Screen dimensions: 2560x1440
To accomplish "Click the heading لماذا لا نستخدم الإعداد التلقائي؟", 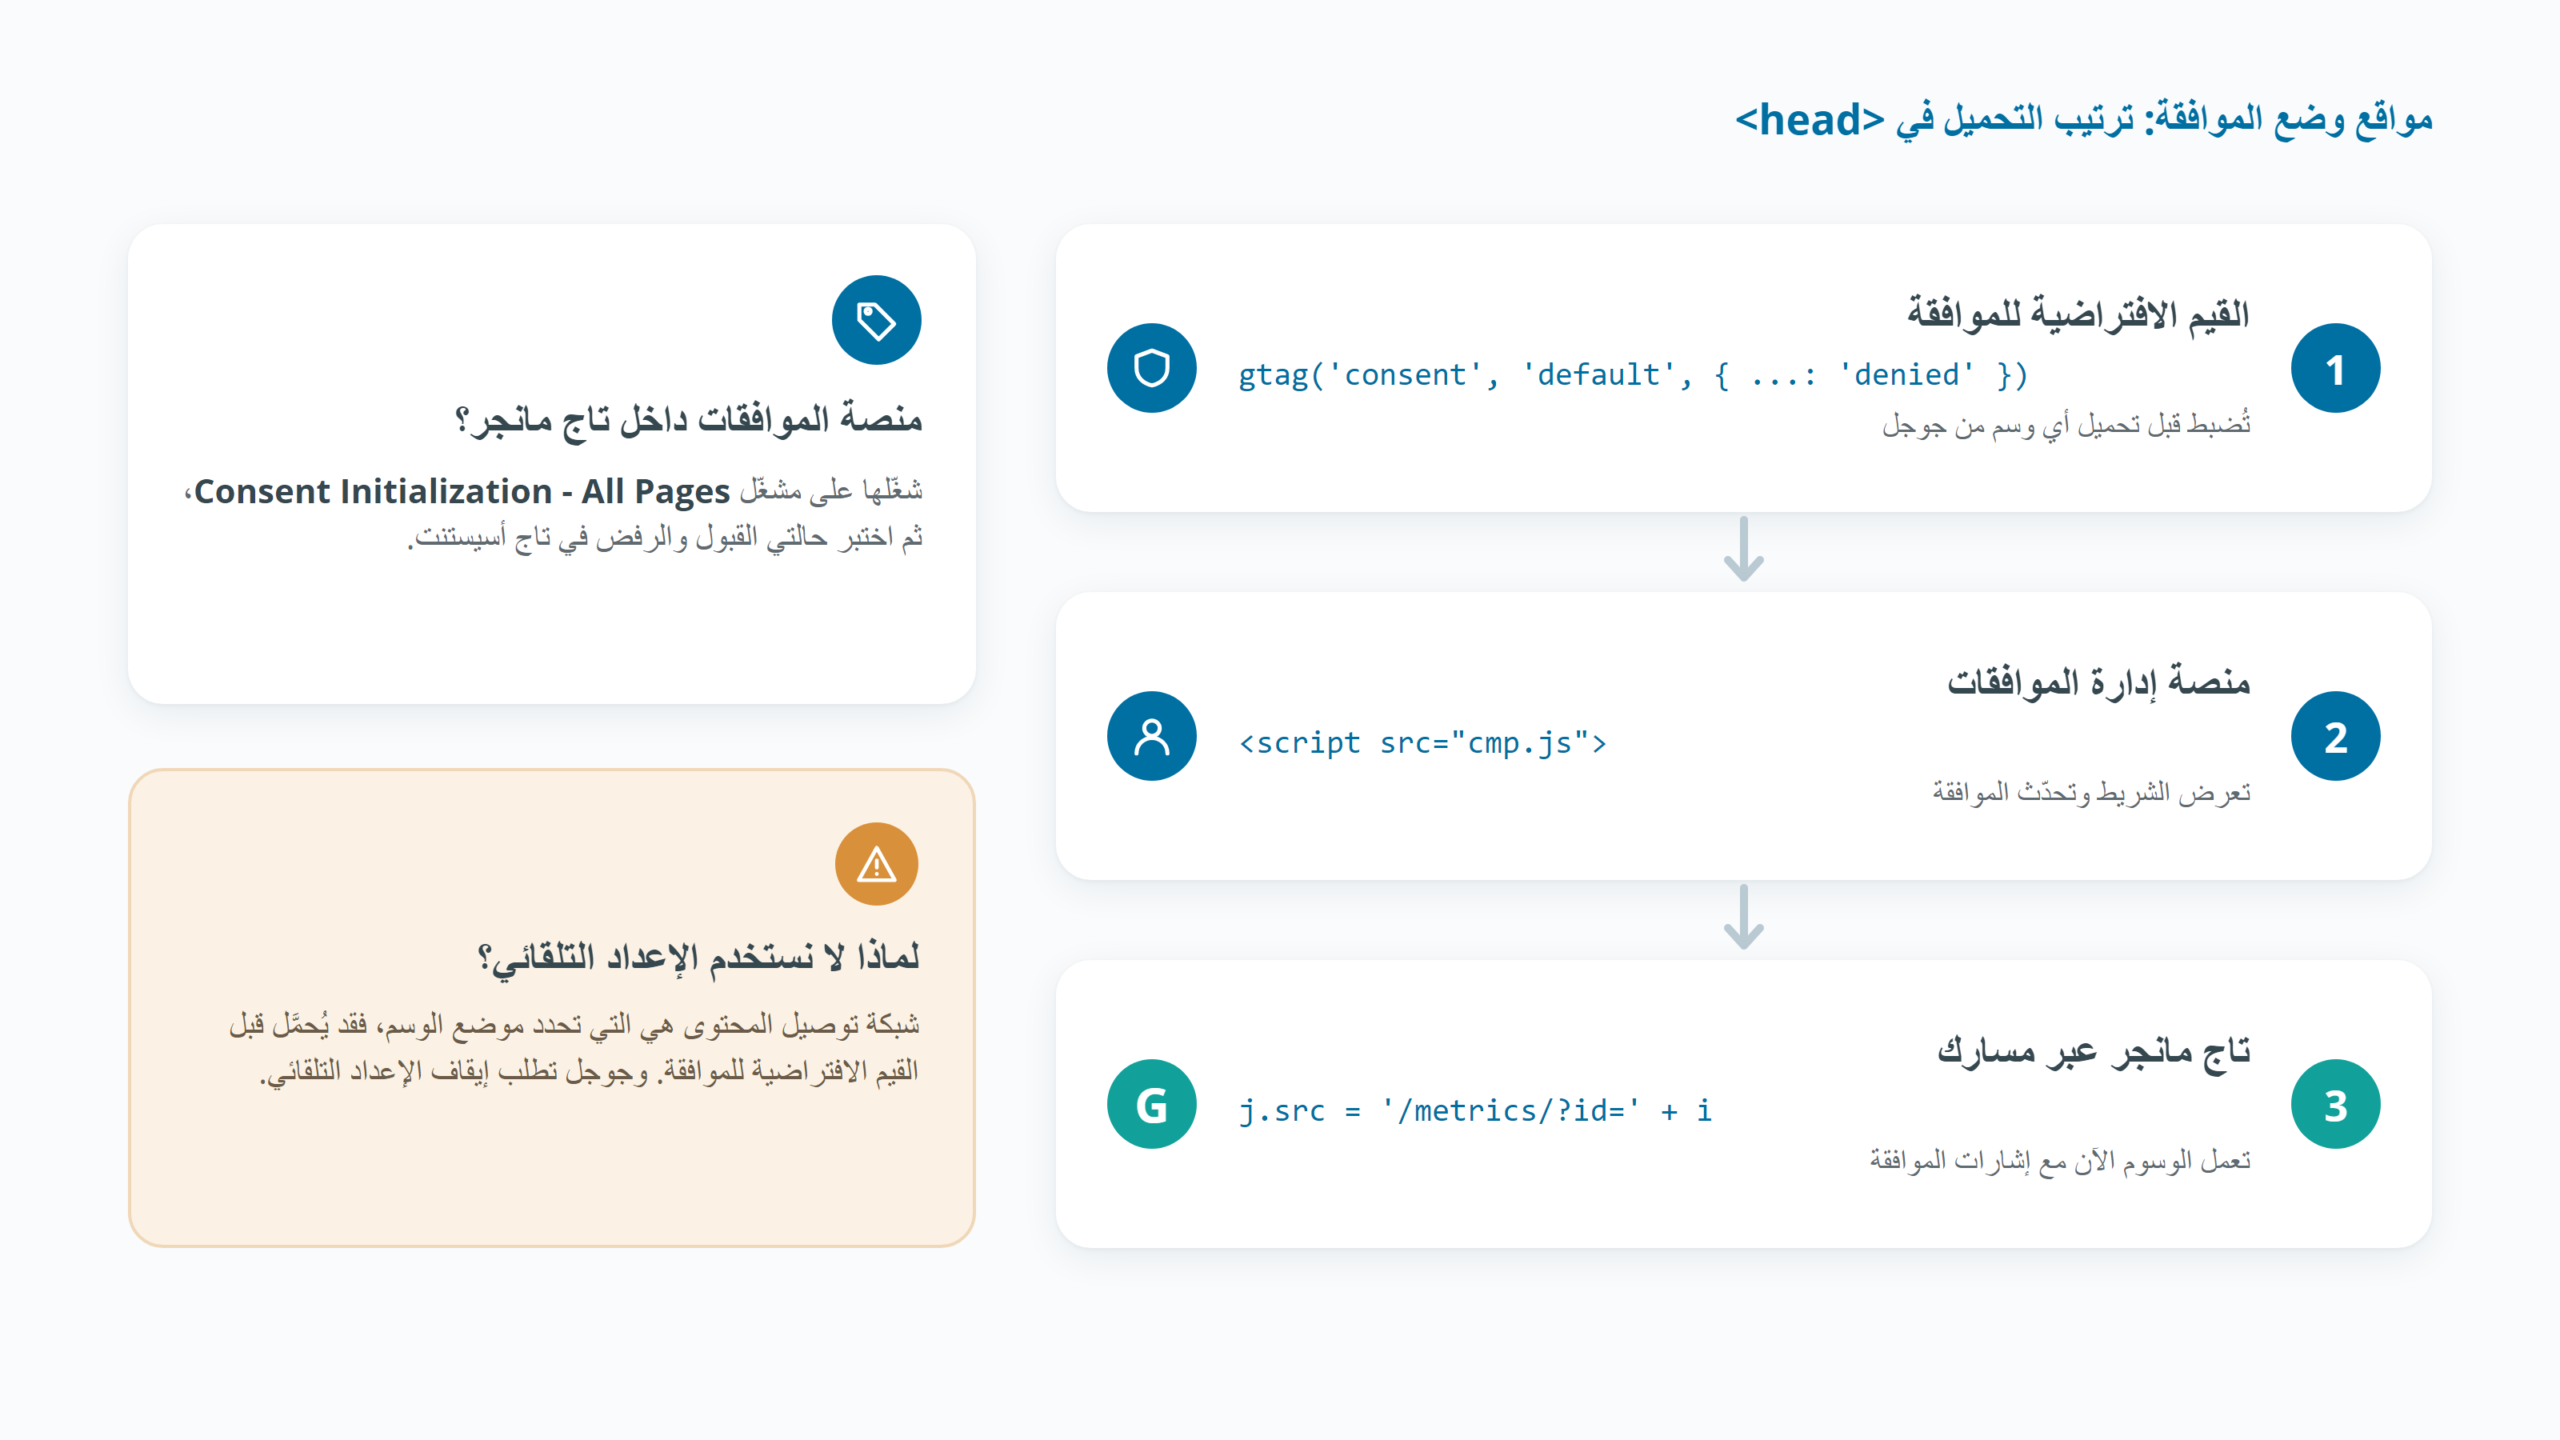I will click(x=698, y=958).
